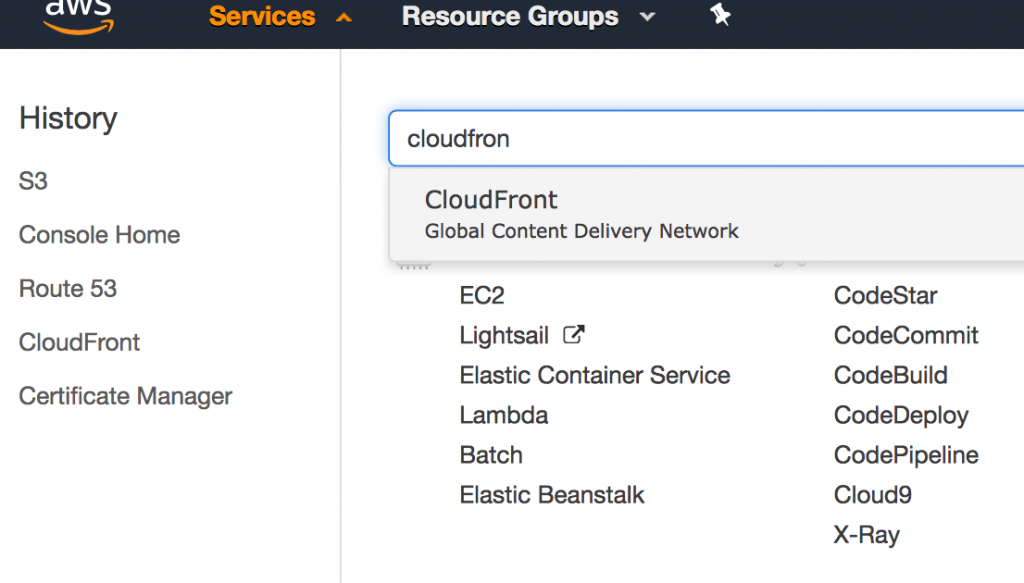The image size is (1024, 583).
Task: Click the History heading
Action: 68,118
